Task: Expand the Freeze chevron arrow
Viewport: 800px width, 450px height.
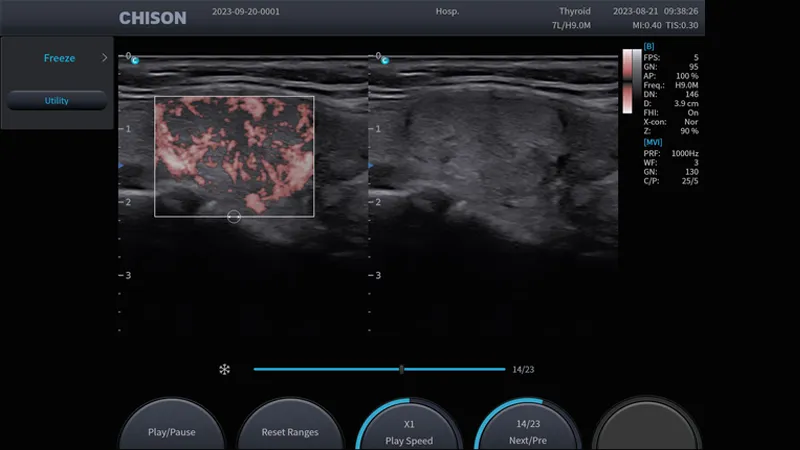Action: [x=105, y=58]
